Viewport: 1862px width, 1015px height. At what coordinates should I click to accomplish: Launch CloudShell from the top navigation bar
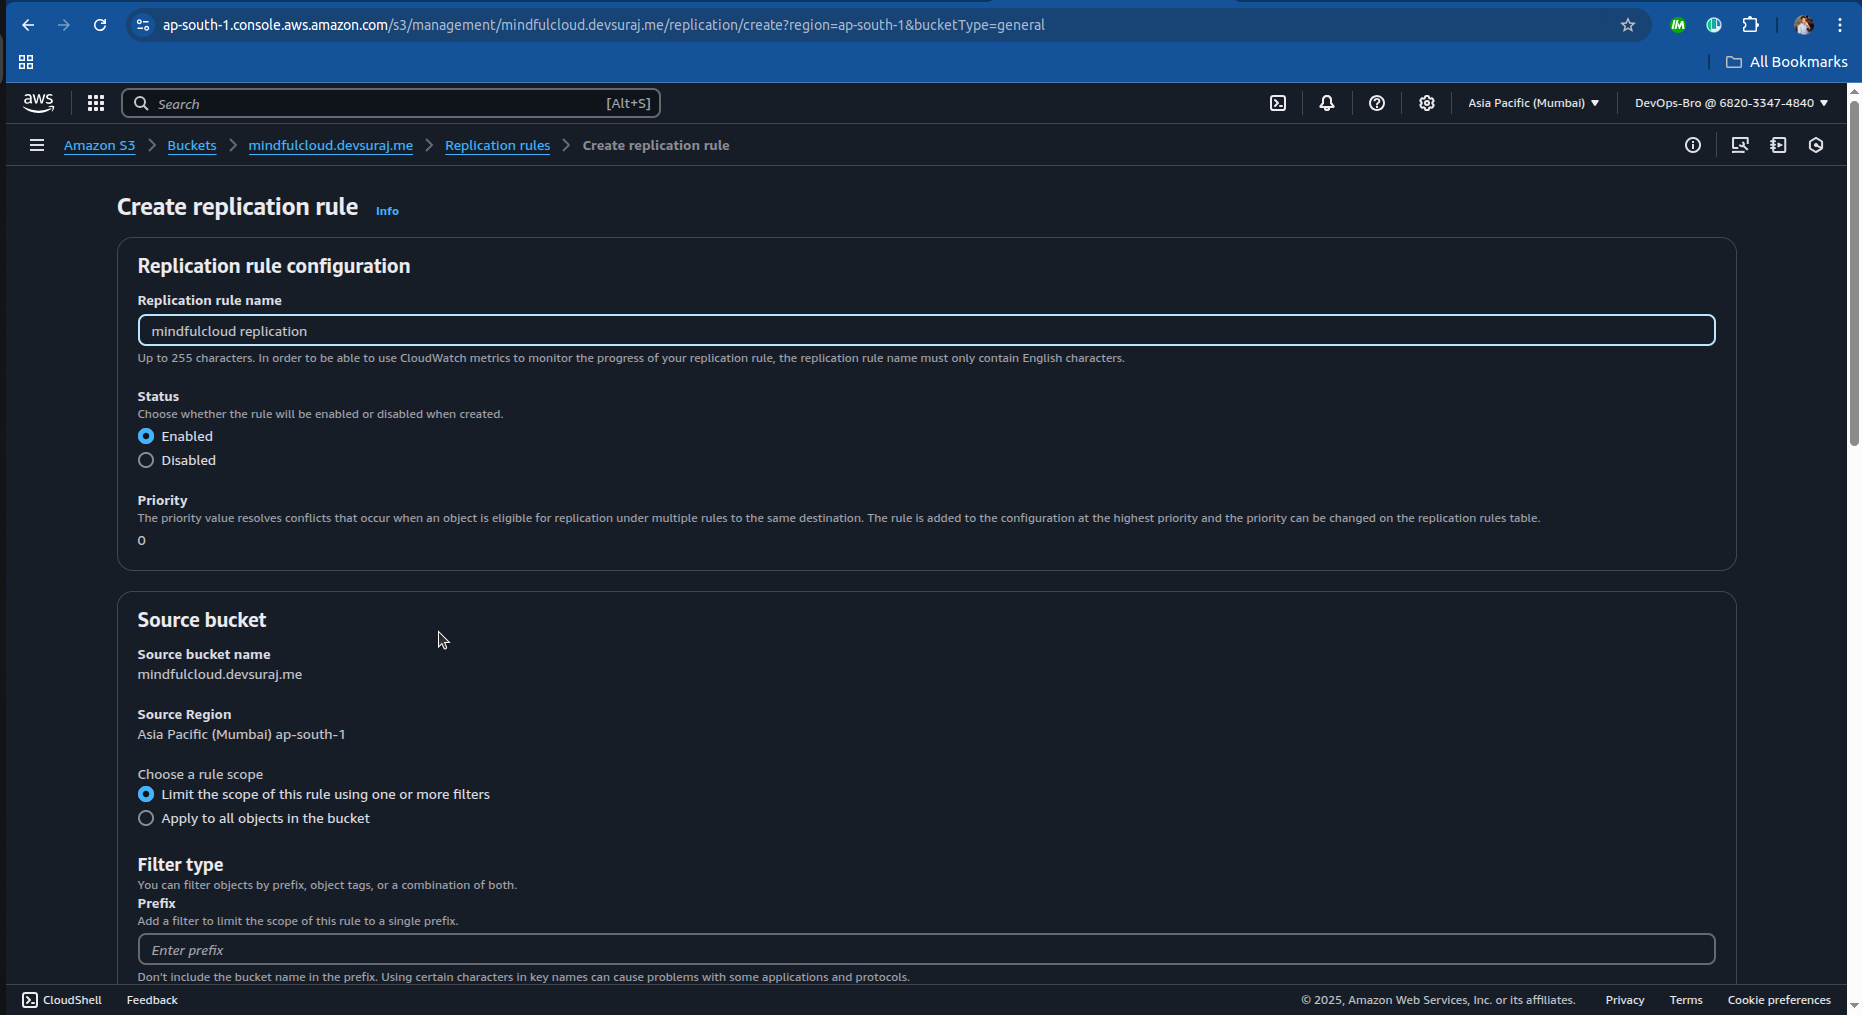(x=1278, y=103)
